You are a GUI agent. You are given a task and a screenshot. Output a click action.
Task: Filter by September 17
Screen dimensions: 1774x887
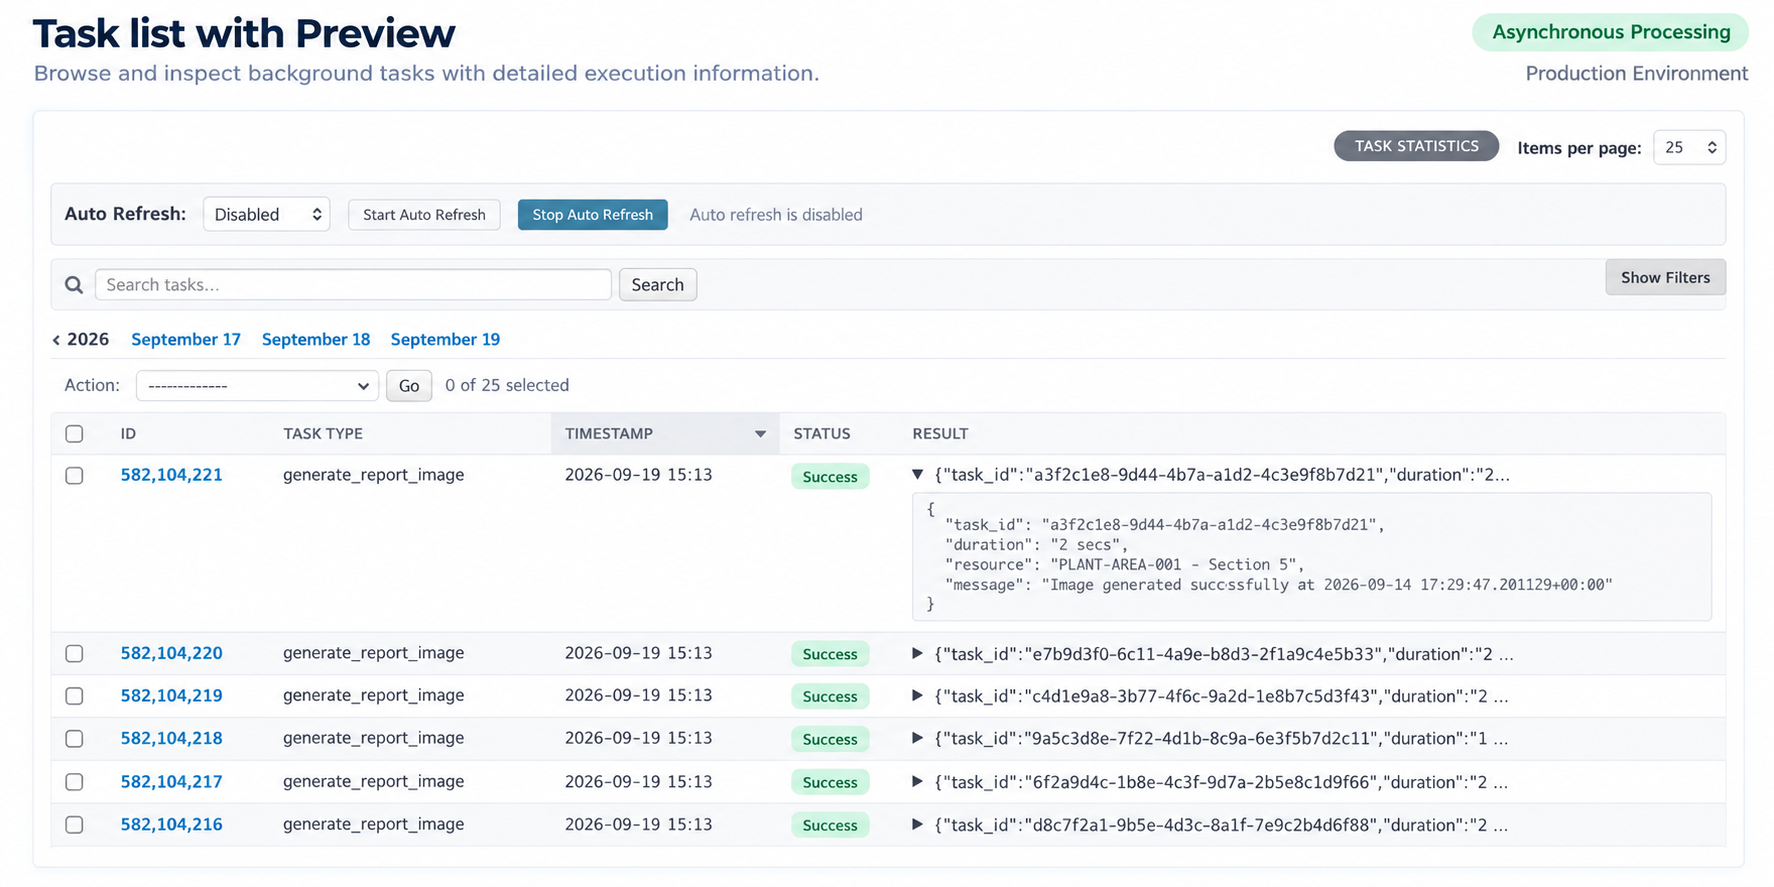(186, 339)
